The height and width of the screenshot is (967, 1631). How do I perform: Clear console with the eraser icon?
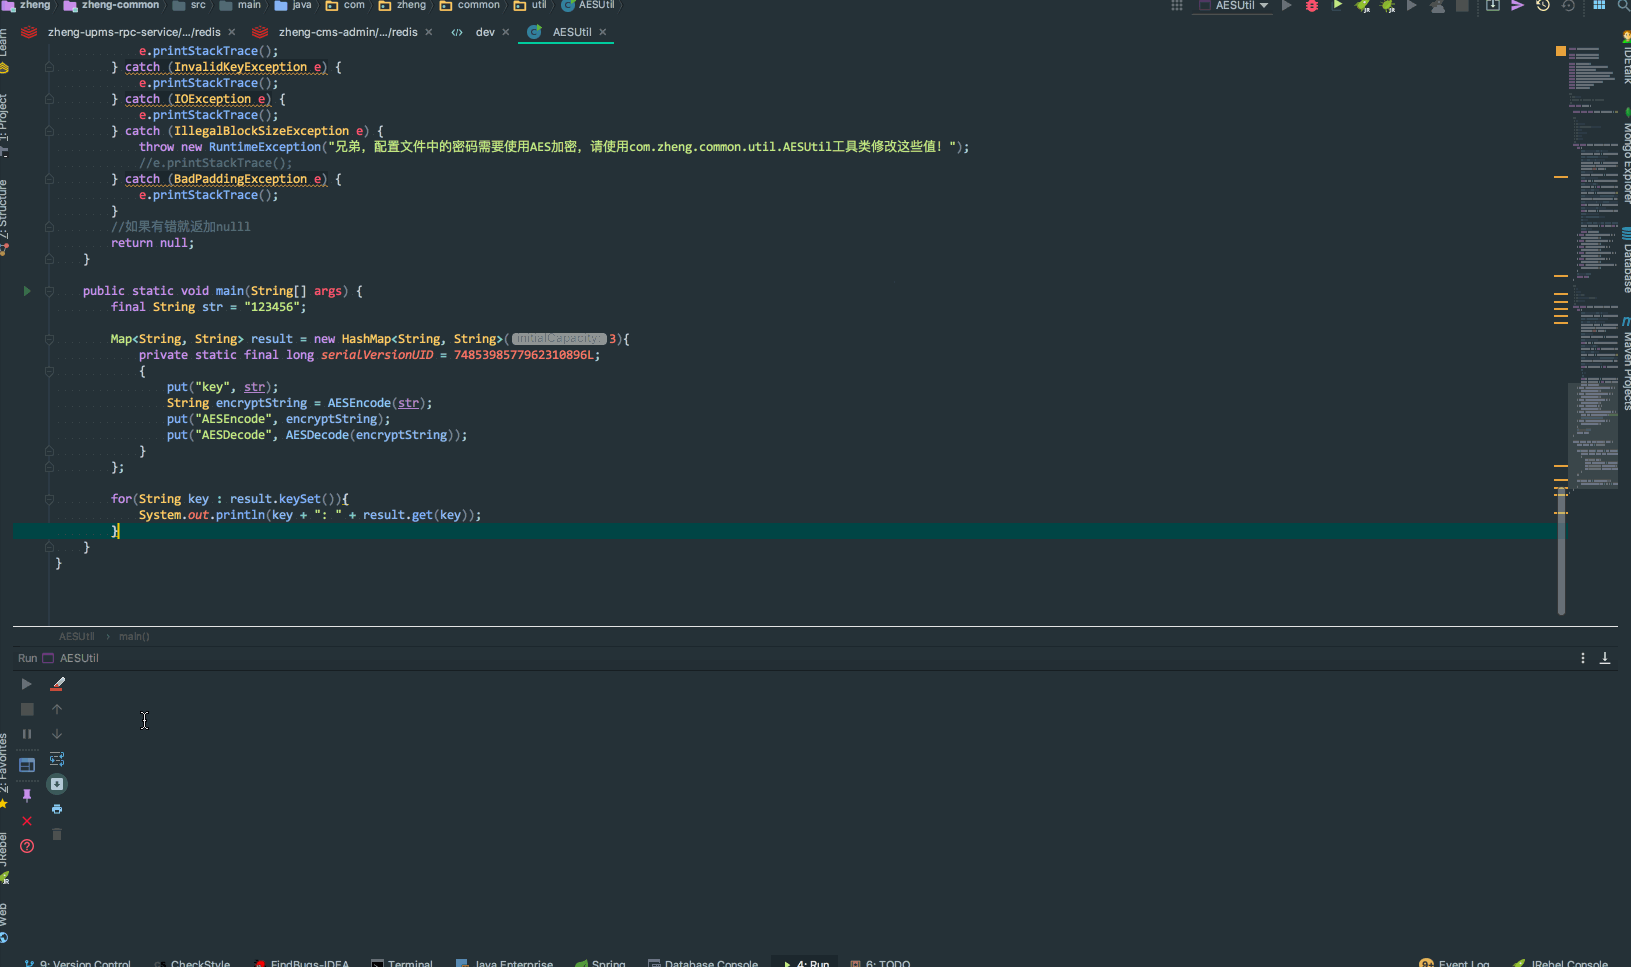click(57, 685)
